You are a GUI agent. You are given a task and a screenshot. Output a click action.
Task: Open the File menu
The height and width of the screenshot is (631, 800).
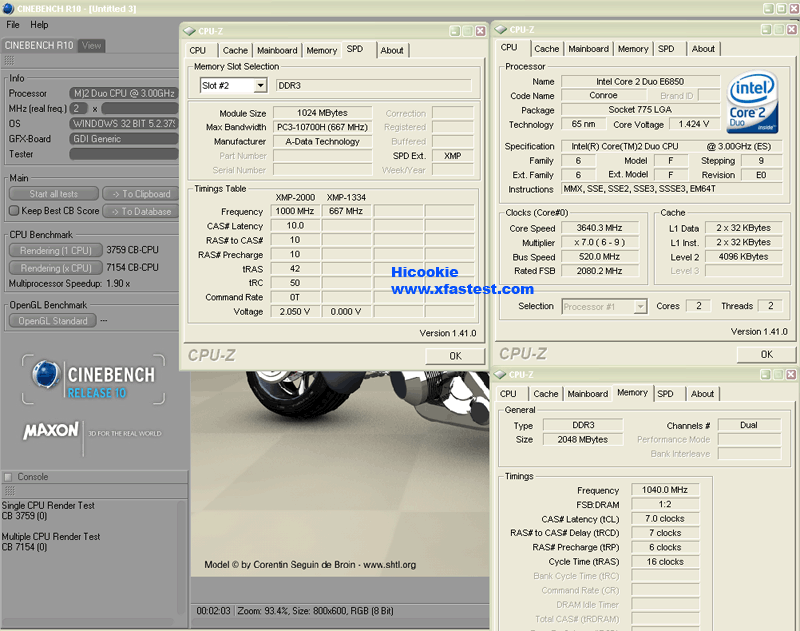(13, 24)
